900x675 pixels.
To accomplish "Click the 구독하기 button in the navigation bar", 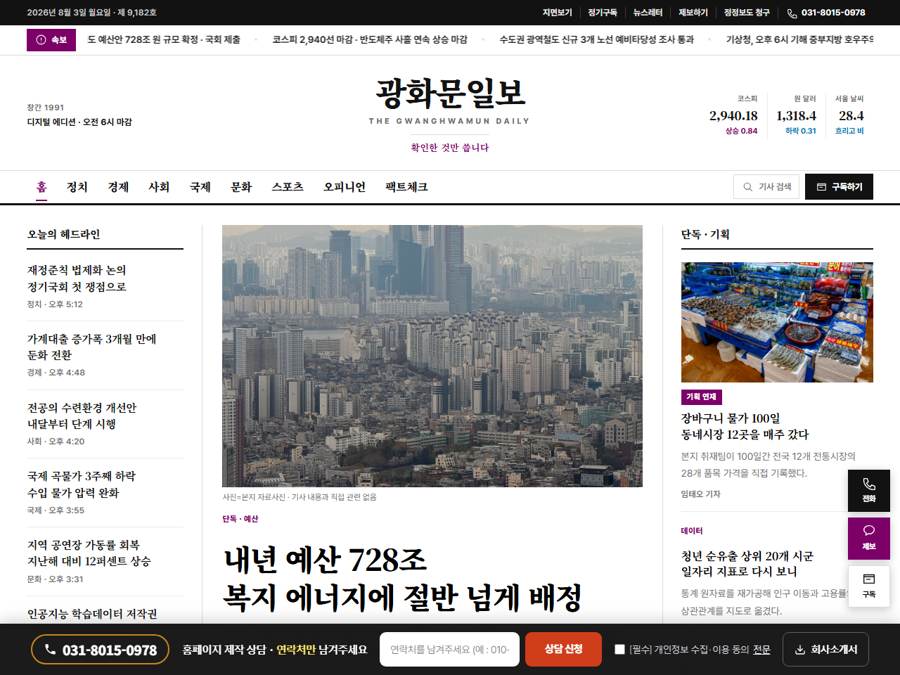I will click(x=839, y=187).
